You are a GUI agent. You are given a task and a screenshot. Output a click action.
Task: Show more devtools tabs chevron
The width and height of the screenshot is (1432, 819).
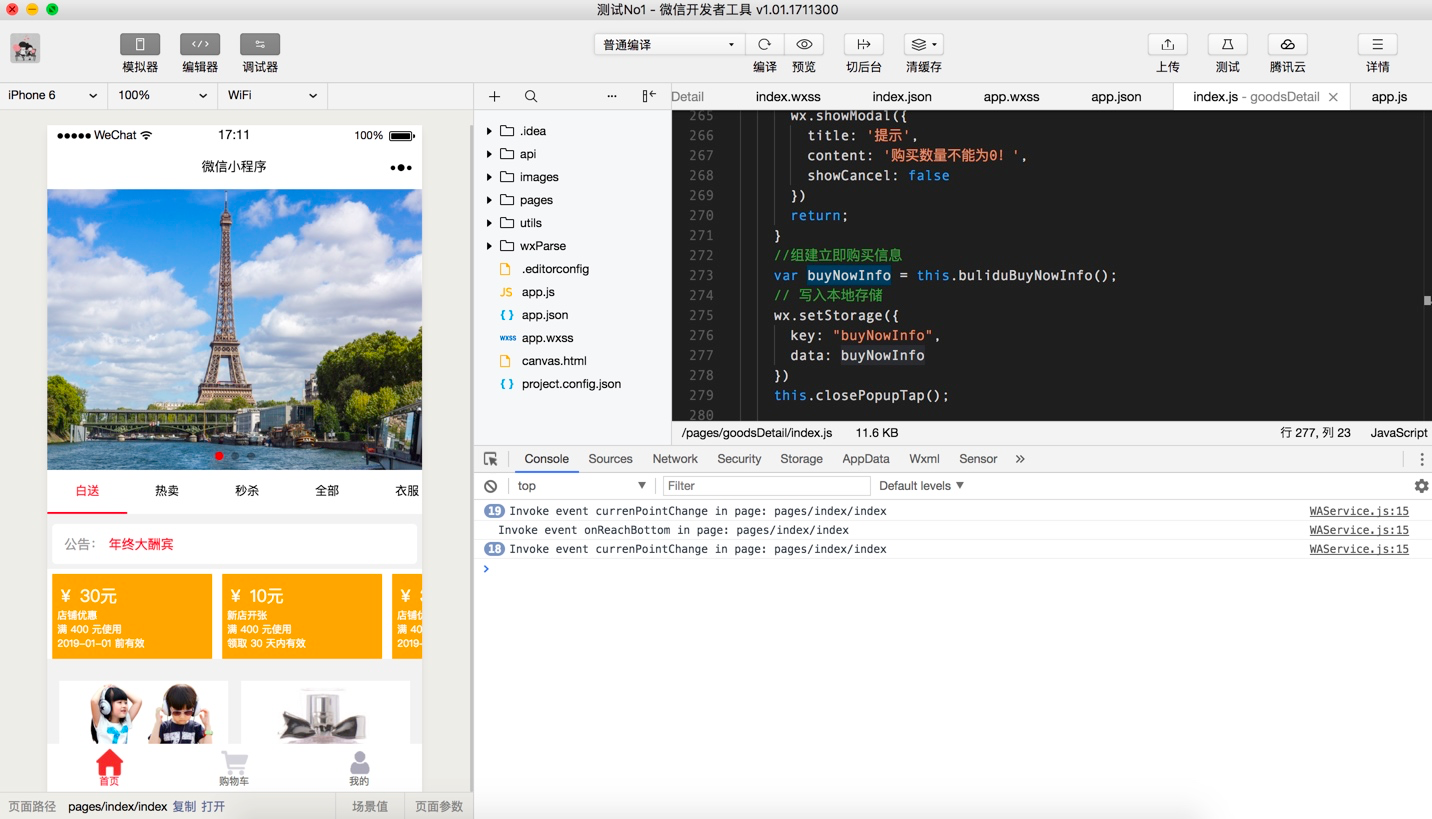pos(1020,459)
